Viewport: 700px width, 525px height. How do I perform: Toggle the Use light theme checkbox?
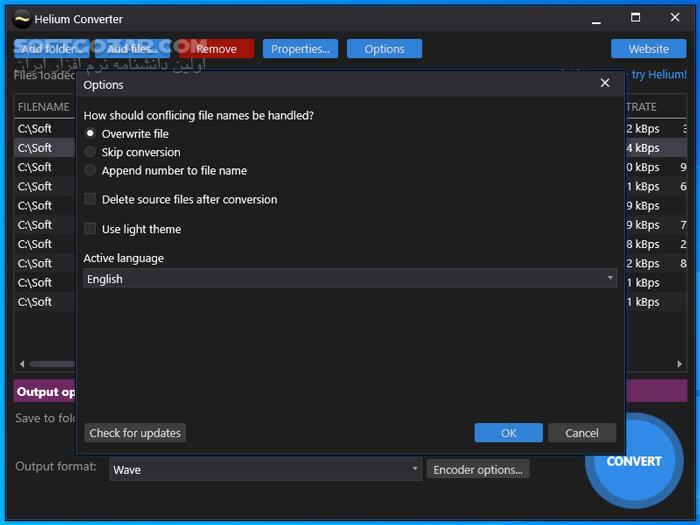91,229
